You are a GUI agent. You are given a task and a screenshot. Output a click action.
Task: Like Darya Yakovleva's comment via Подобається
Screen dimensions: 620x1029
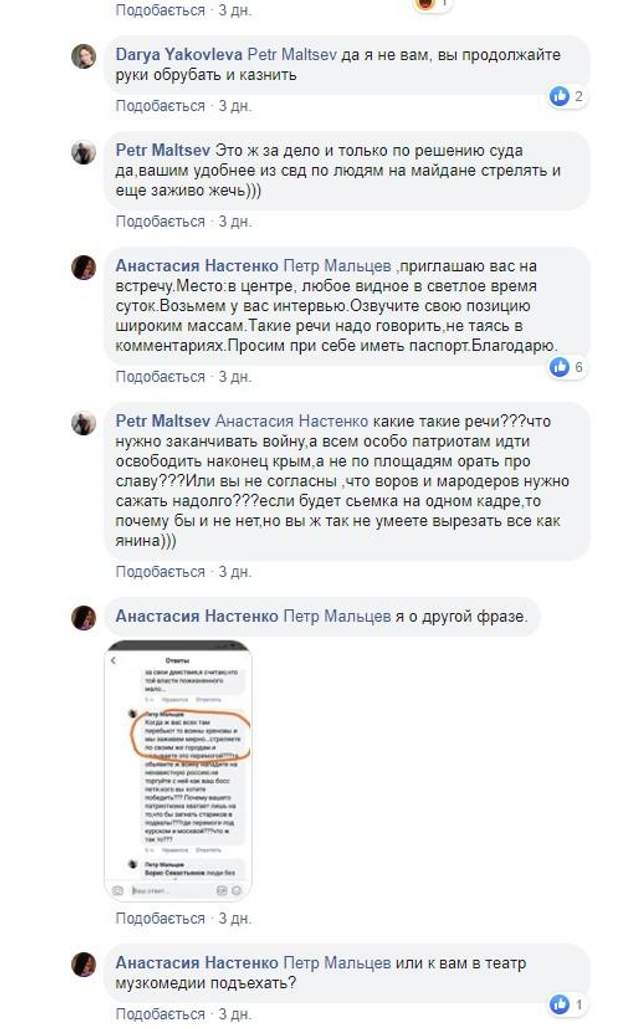point(160,106)
